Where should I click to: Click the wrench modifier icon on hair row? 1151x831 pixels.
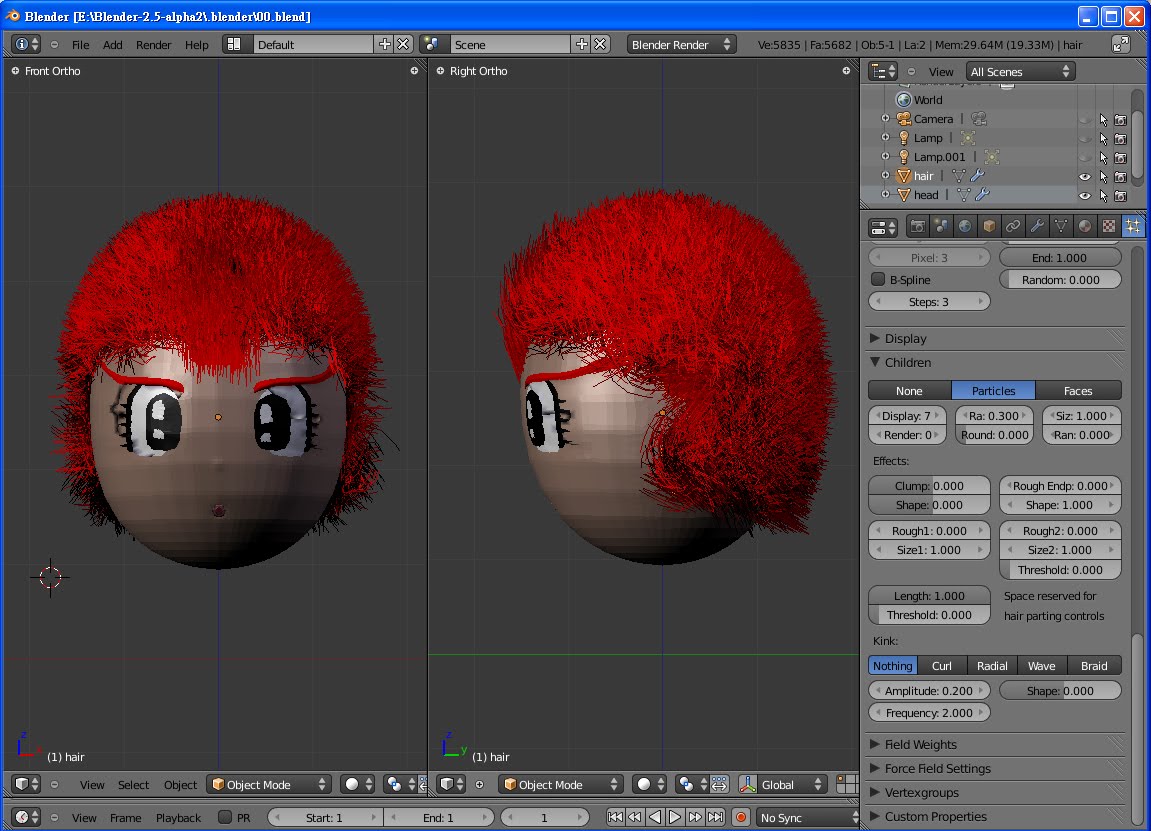pyautogui.click(x=977, y=176)
